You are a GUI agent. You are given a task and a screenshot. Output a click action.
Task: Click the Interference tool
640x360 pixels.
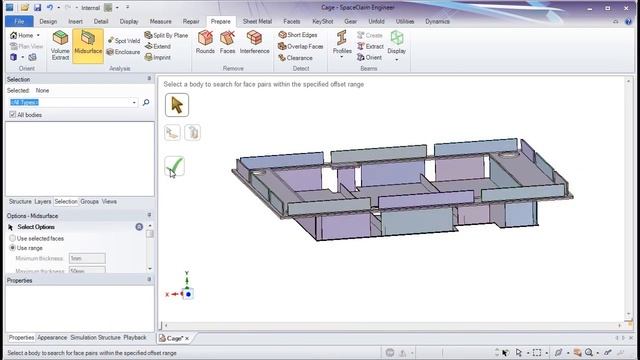[x=254, y=42]
